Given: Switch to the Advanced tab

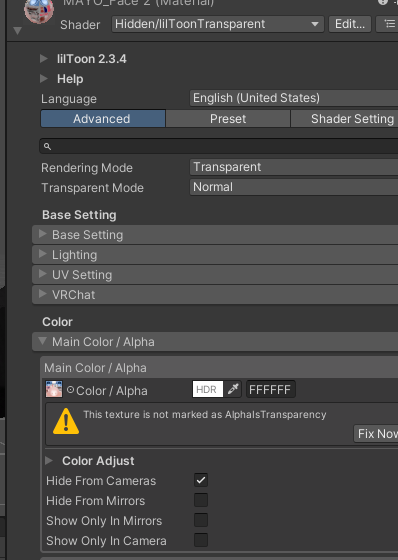Looking at the screenshot, I should (103, 119).
